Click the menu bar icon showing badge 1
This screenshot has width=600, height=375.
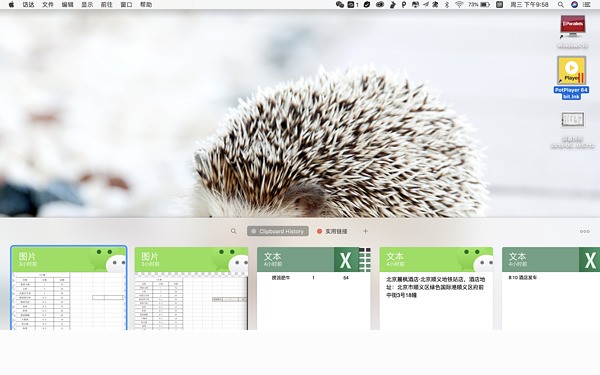point(353,5)
